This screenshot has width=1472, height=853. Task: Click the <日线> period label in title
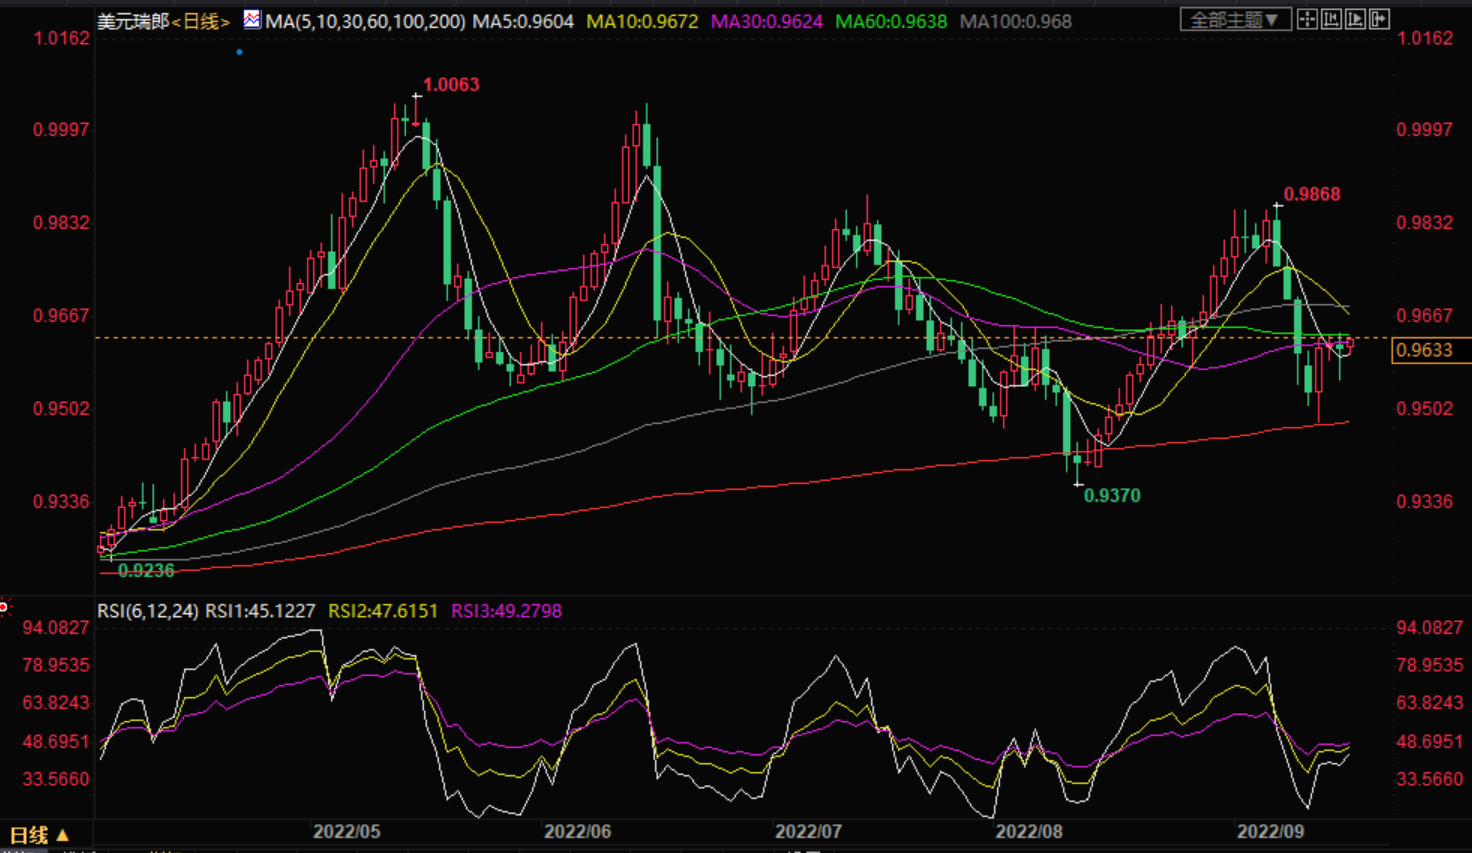click(x=201, y=21)
